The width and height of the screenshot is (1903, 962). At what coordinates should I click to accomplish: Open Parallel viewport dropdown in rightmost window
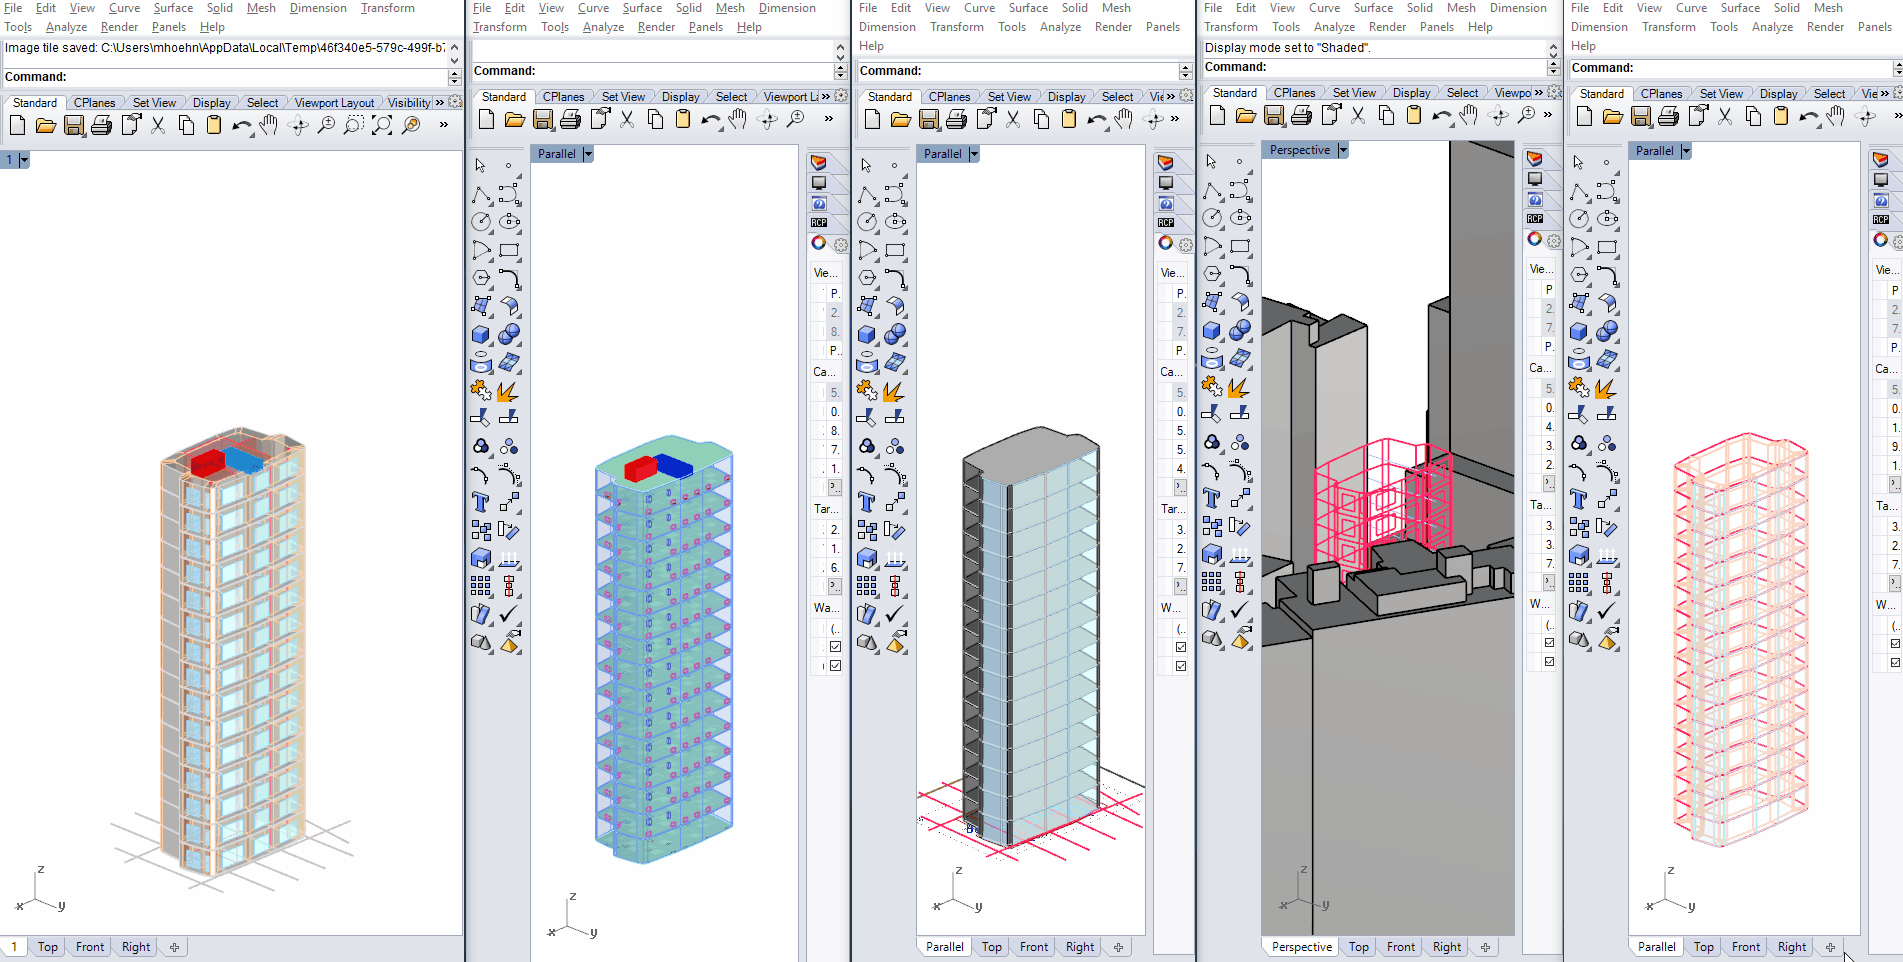point(1686,151)
